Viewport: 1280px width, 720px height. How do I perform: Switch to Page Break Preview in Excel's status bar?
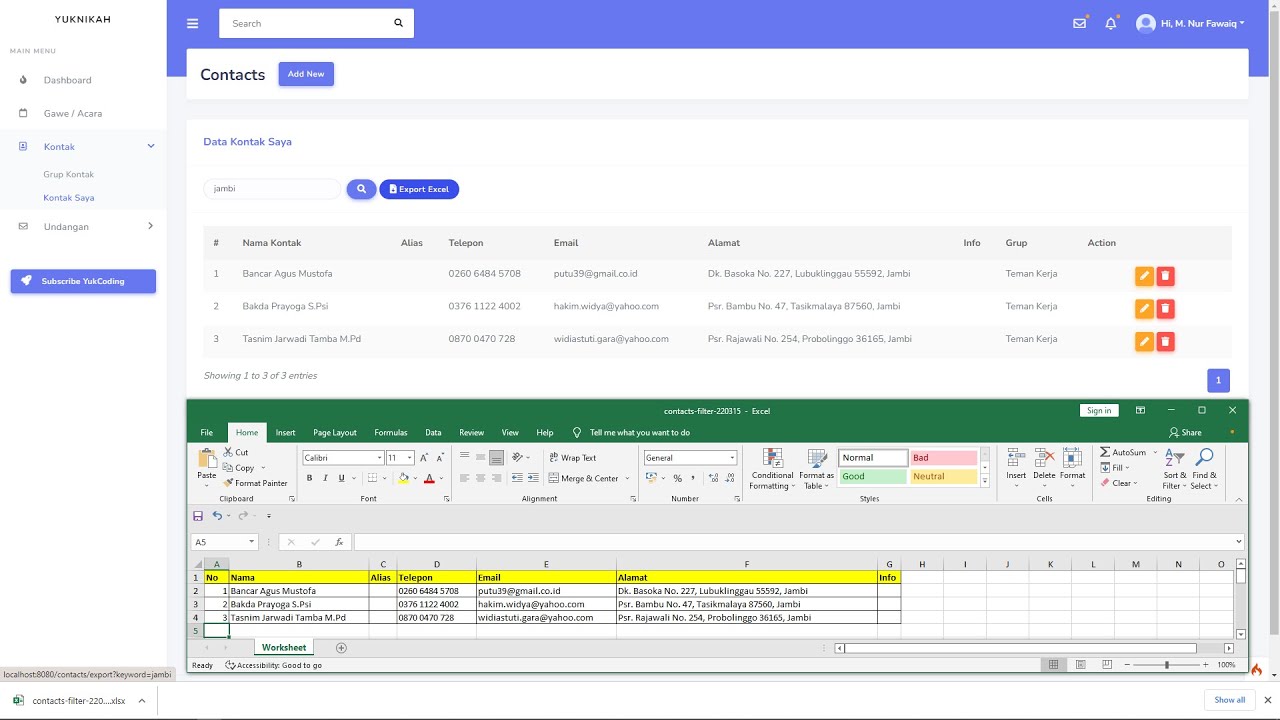(x=1107, y=665)
